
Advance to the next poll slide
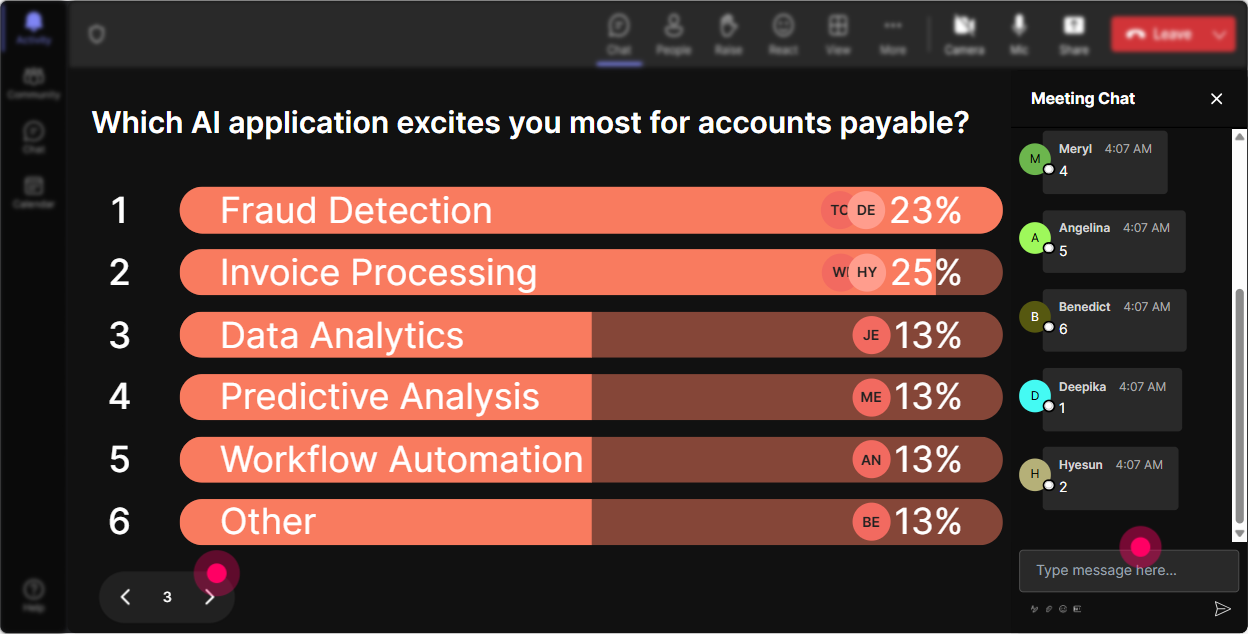click(x=210, y=597)
